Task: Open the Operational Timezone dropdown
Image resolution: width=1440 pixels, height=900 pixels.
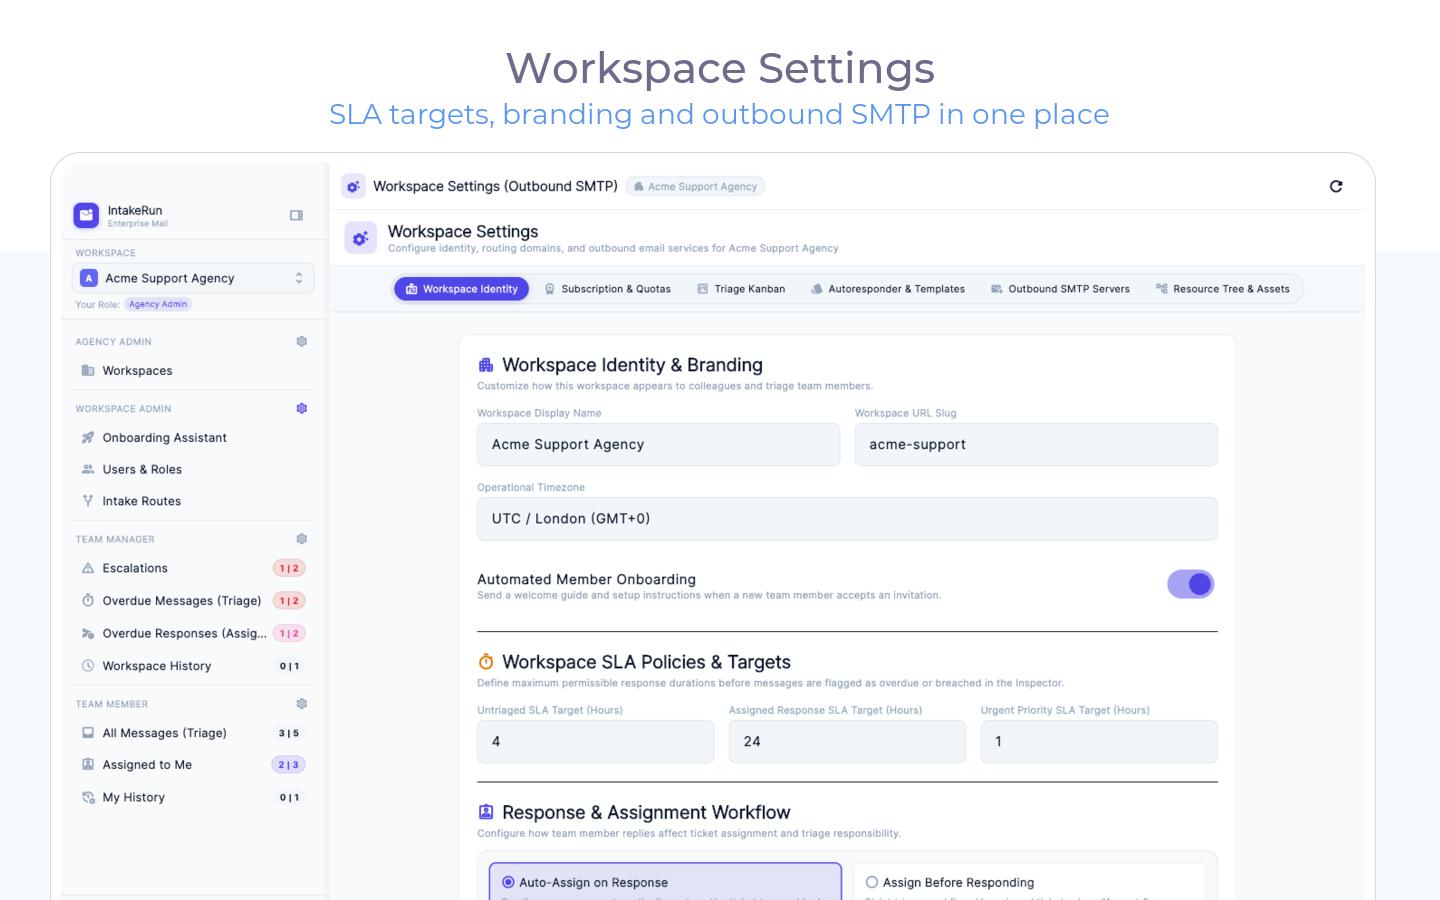Action: [847, 519]
